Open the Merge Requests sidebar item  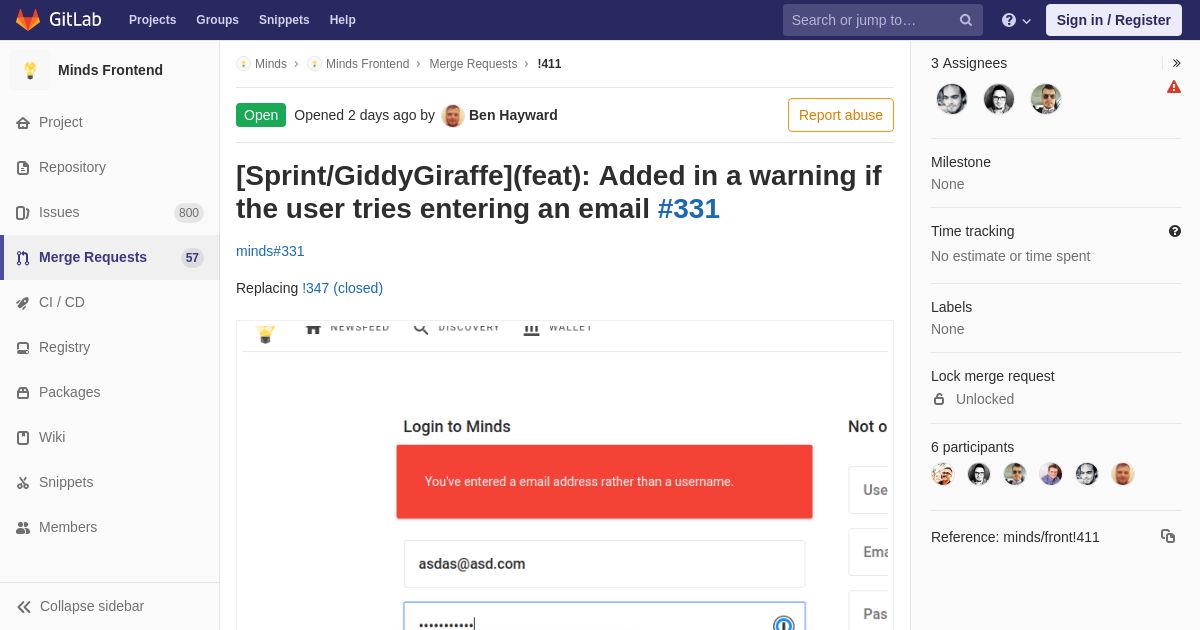(x=110, y=257)
